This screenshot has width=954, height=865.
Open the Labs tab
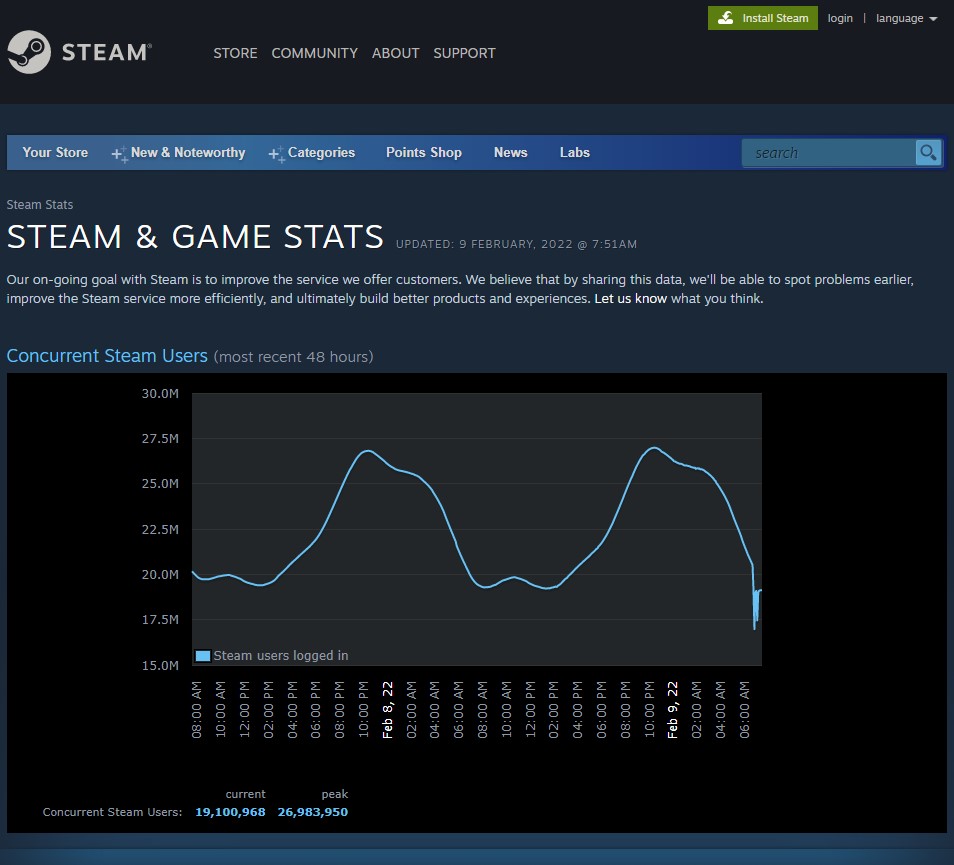575,153
